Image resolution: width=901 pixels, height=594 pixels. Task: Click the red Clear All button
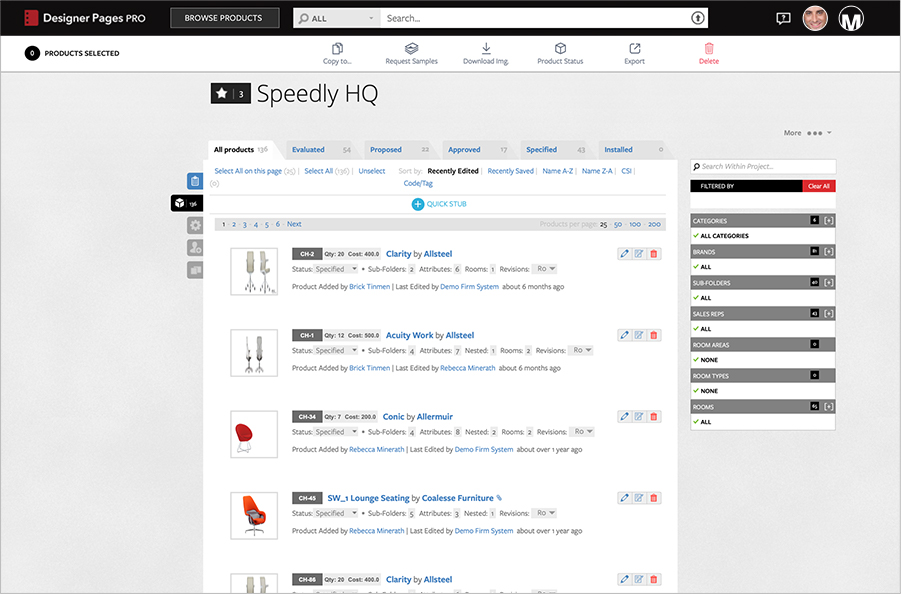819,186
